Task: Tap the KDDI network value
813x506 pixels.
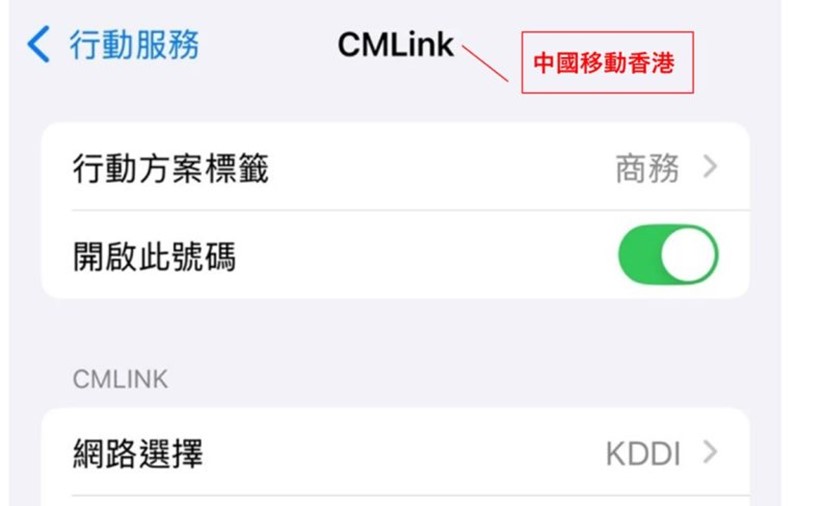Action: click(643, 454)
